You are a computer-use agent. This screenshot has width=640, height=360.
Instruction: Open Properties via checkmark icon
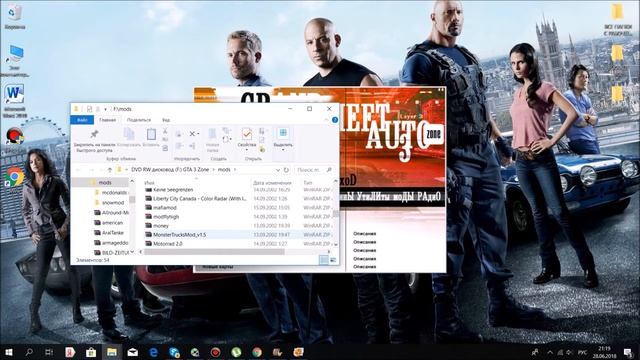pos(247,134)
